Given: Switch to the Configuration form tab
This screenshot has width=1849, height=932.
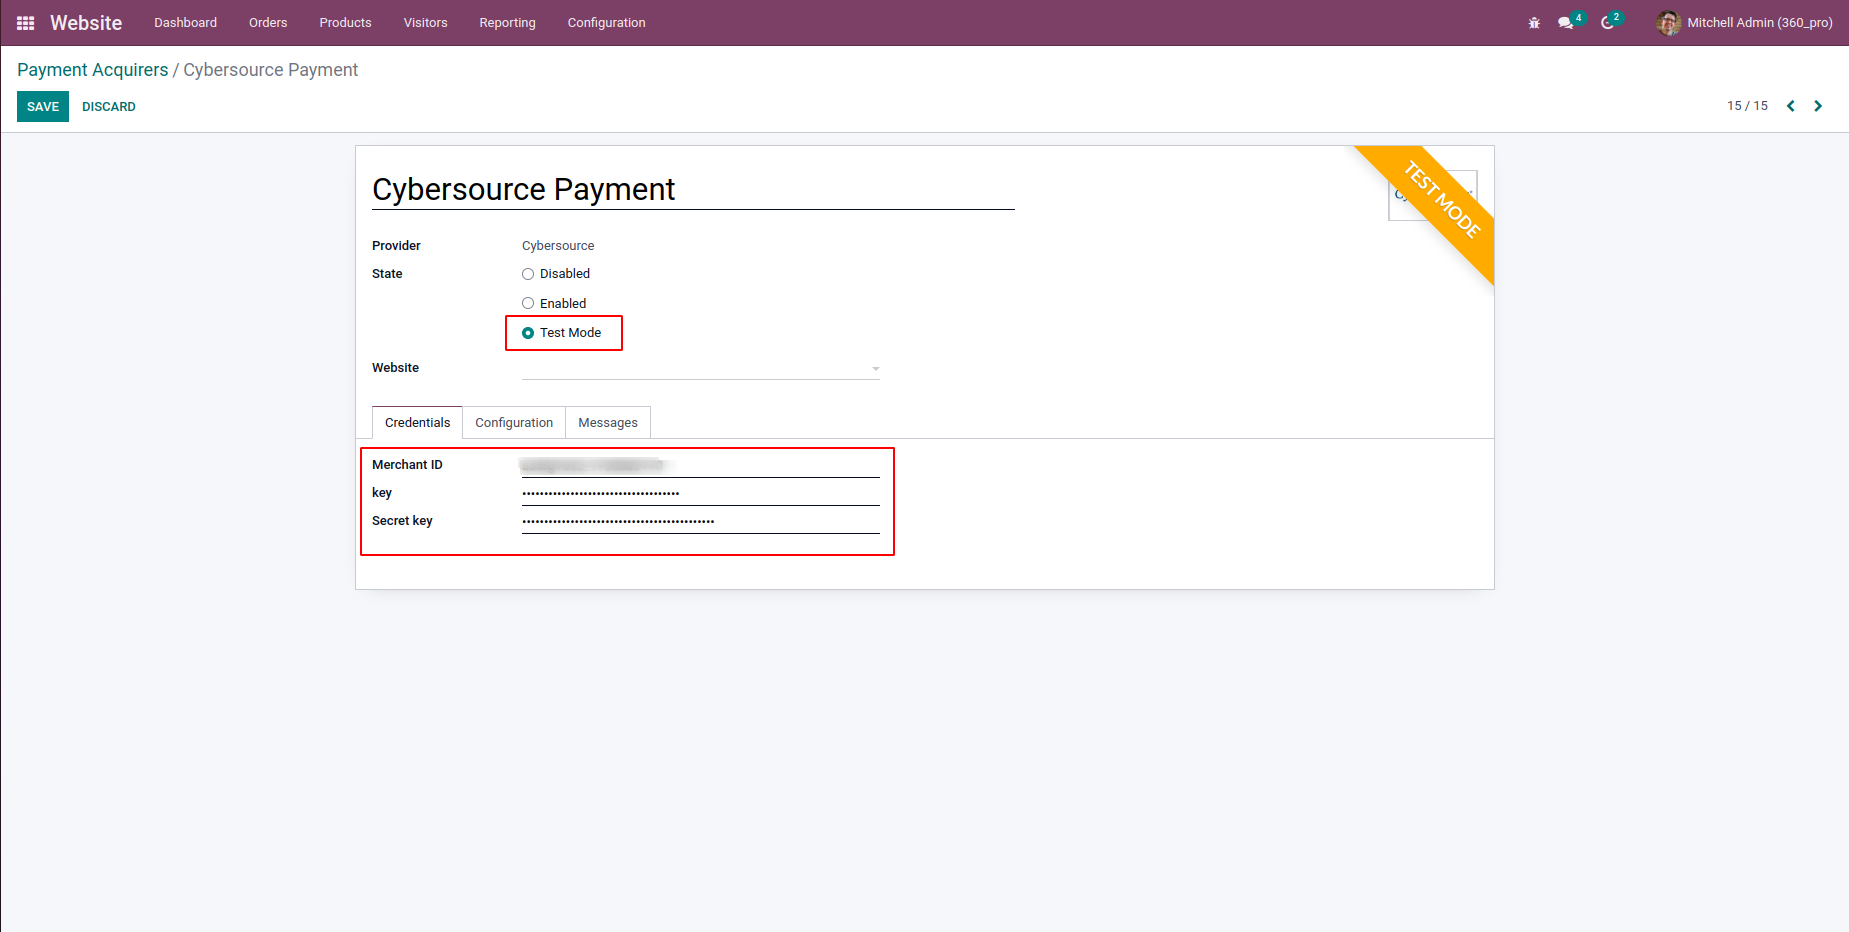Looking at the screenshot, I should pyautogui.click(x=514, y=423).
